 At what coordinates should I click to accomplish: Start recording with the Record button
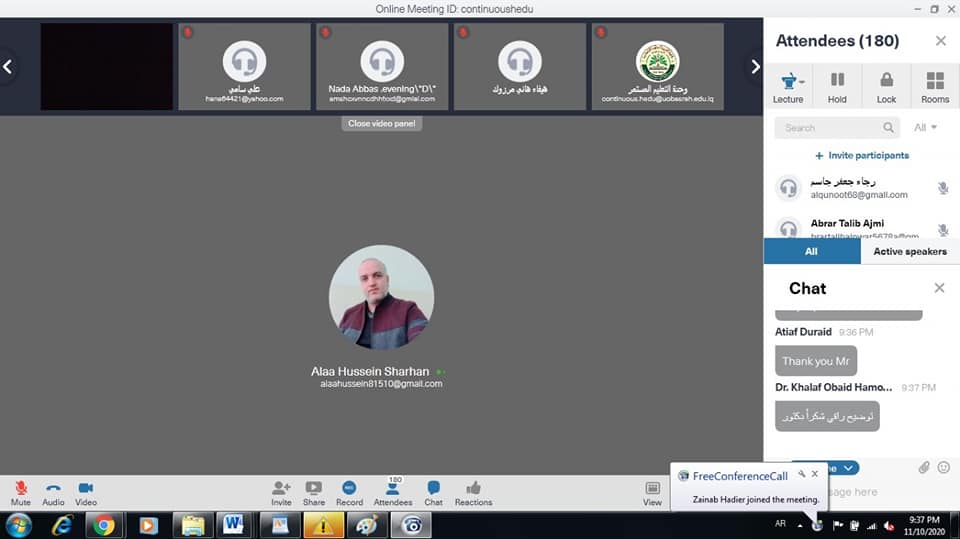(x=349, y=491)
